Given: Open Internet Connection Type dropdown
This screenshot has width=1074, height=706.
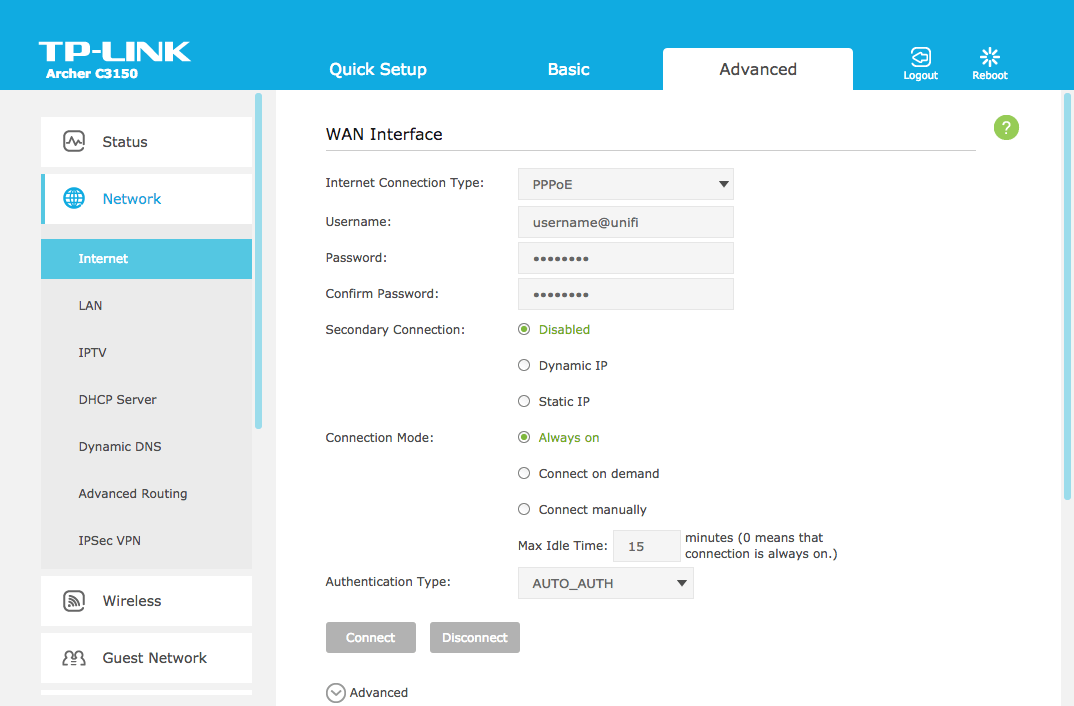Looking at the screenshot, I should coord(625,184).
